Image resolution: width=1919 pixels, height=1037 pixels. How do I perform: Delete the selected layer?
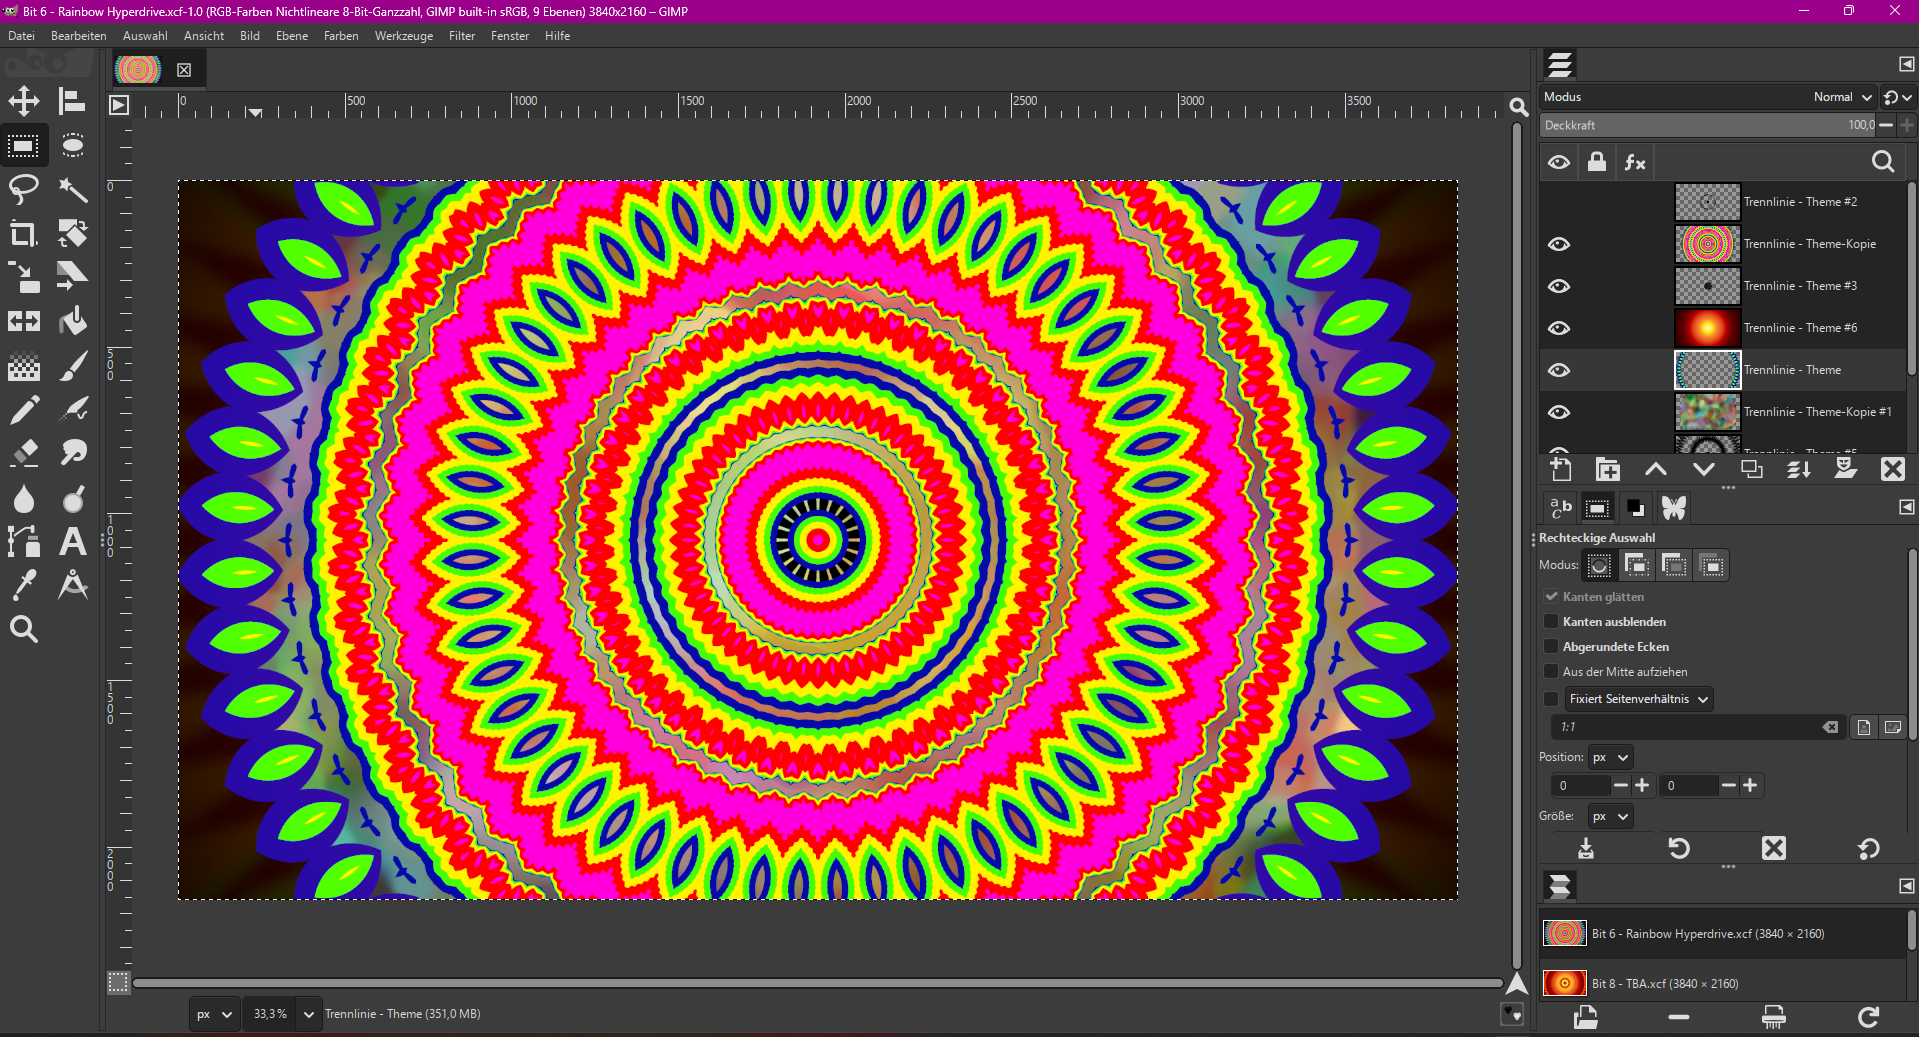[1893, 469]
